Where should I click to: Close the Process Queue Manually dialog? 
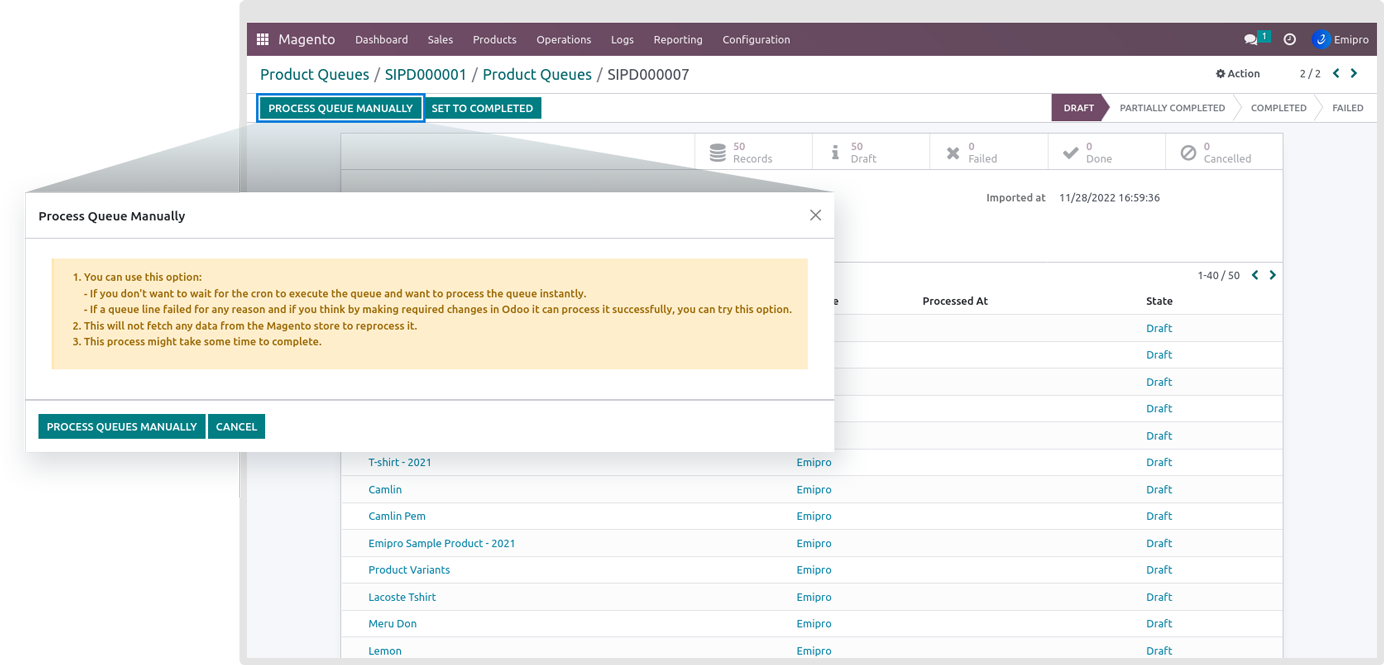[815, 215]
